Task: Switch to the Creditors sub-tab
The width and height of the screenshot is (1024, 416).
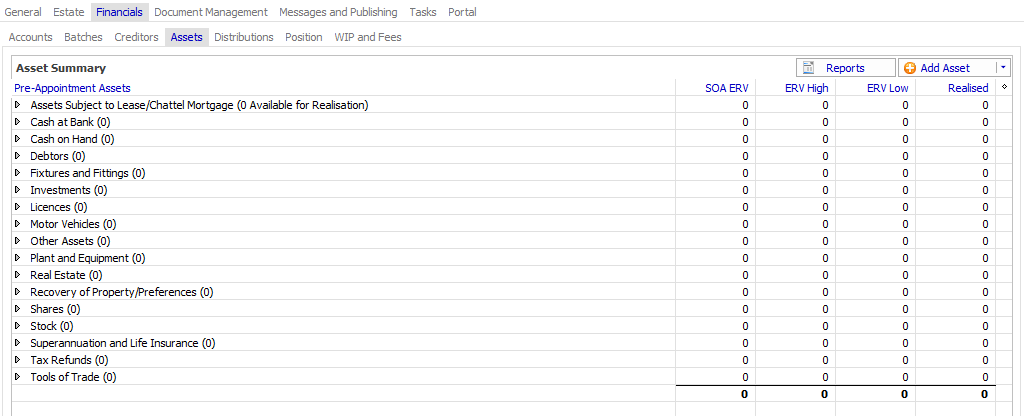Action: click(x=136, y=37)
